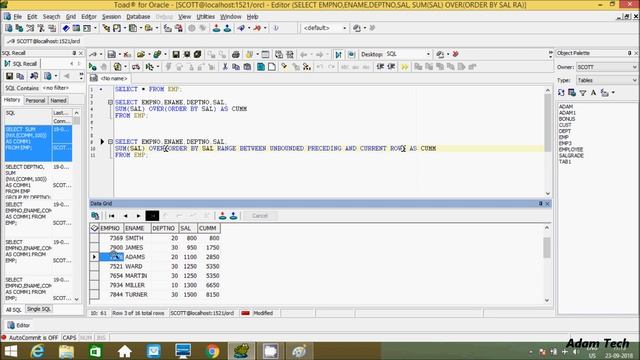Click the open folder icon in editor toolbar
640x360 pixels.
click(x=141, y=54)
